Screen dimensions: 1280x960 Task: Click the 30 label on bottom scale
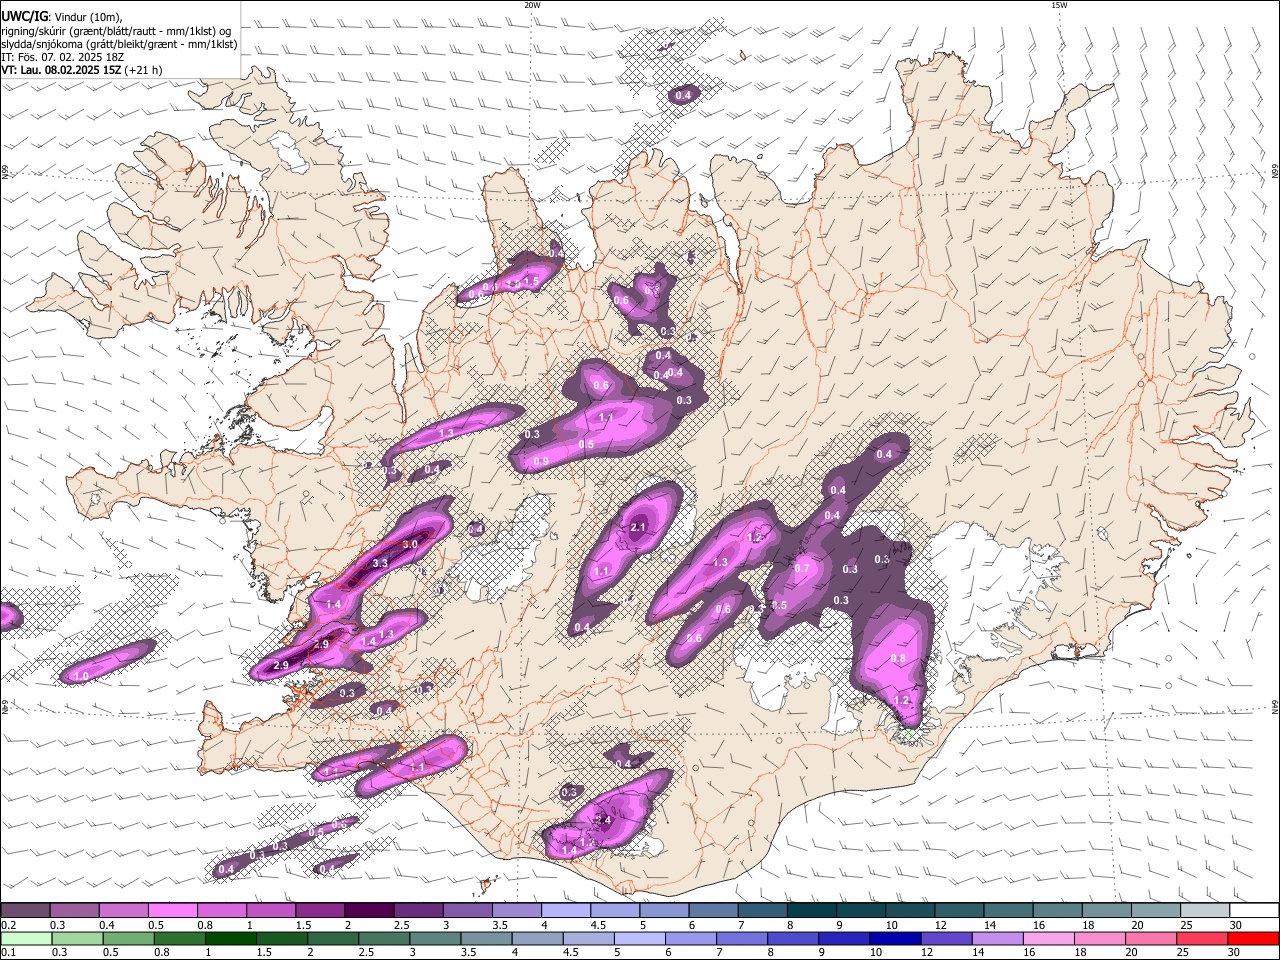click(1235, 953)
